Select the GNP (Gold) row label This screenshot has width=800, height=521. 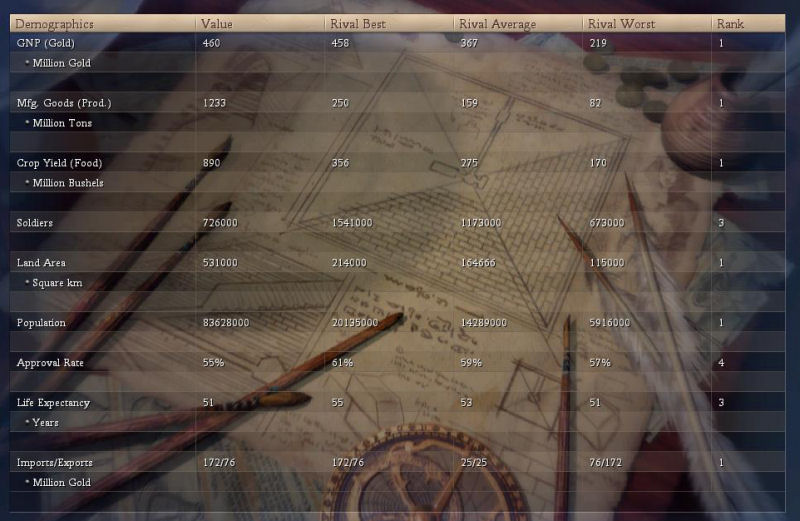coord(45,43)
